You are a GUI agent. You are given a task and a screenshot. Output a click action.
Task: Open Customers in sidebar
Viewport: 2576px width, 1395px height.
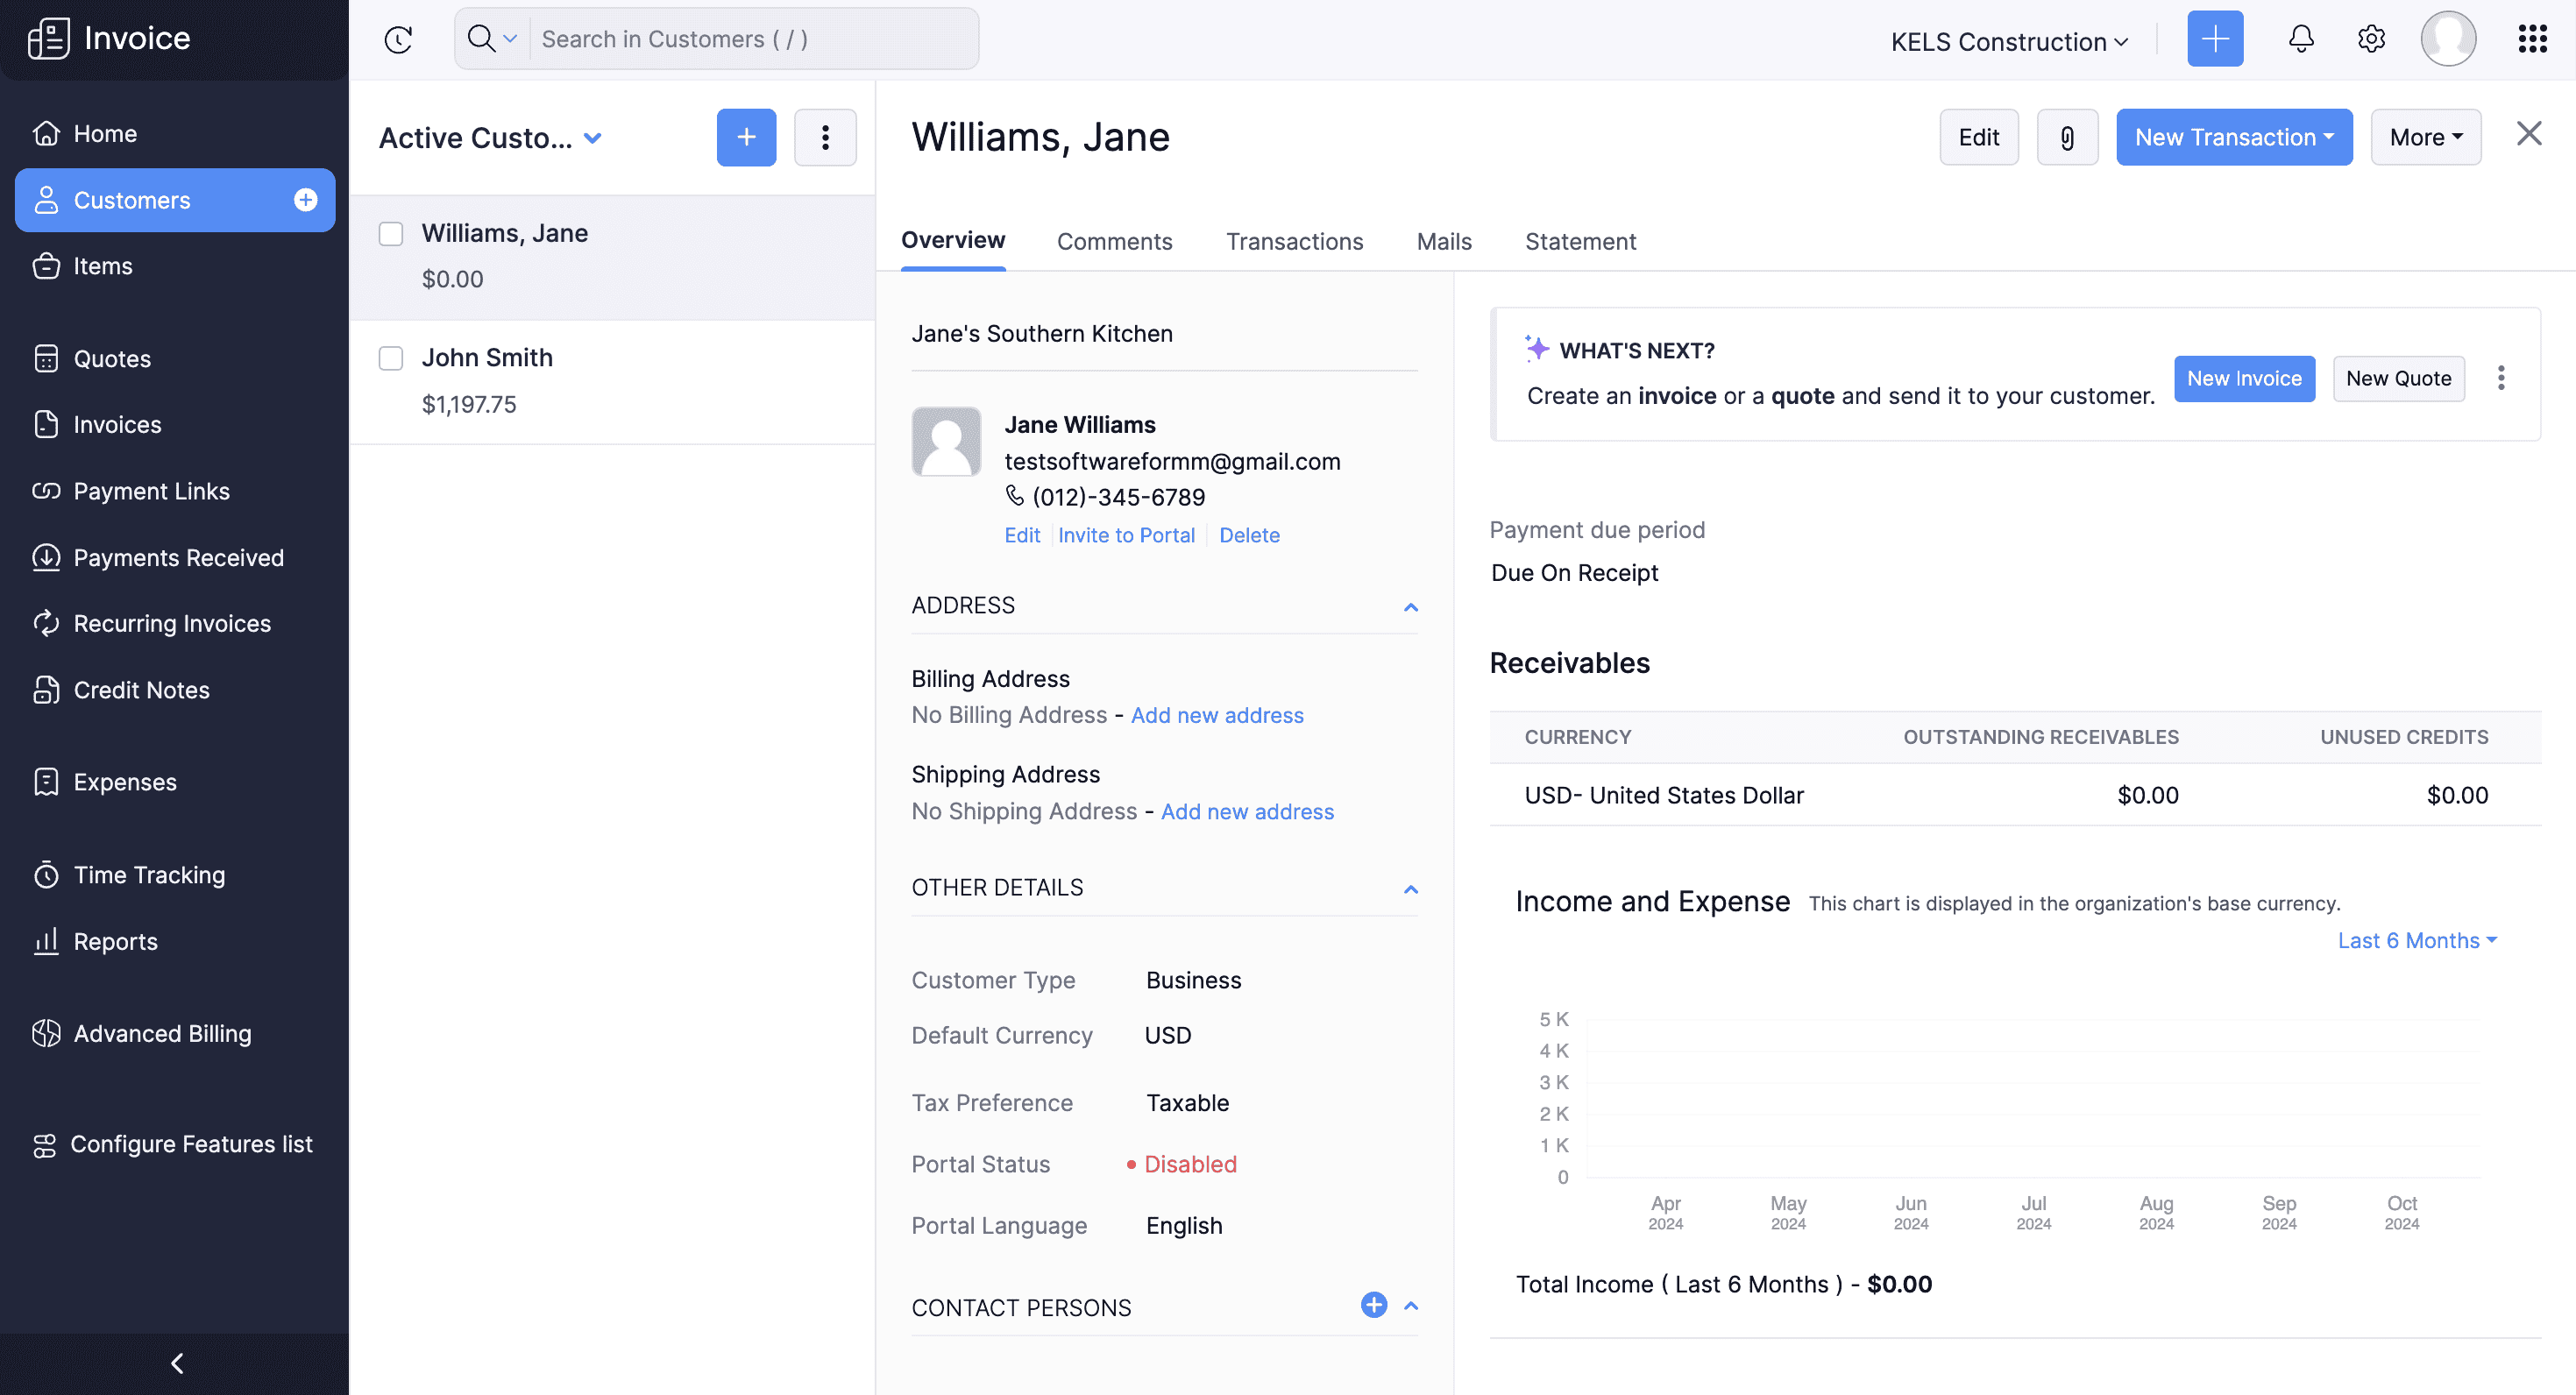(175, 200)
